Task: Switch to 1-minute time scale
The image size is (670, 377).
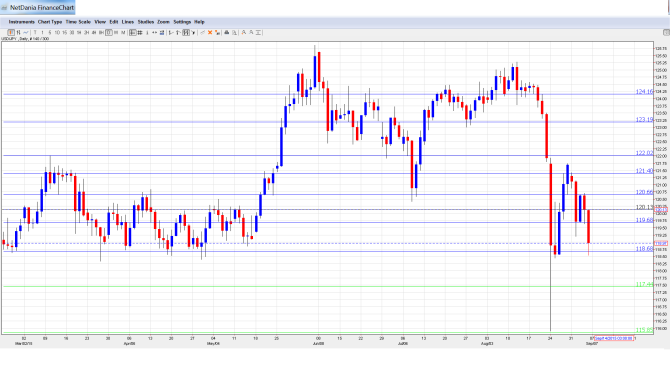Action: tap(42, 32)
